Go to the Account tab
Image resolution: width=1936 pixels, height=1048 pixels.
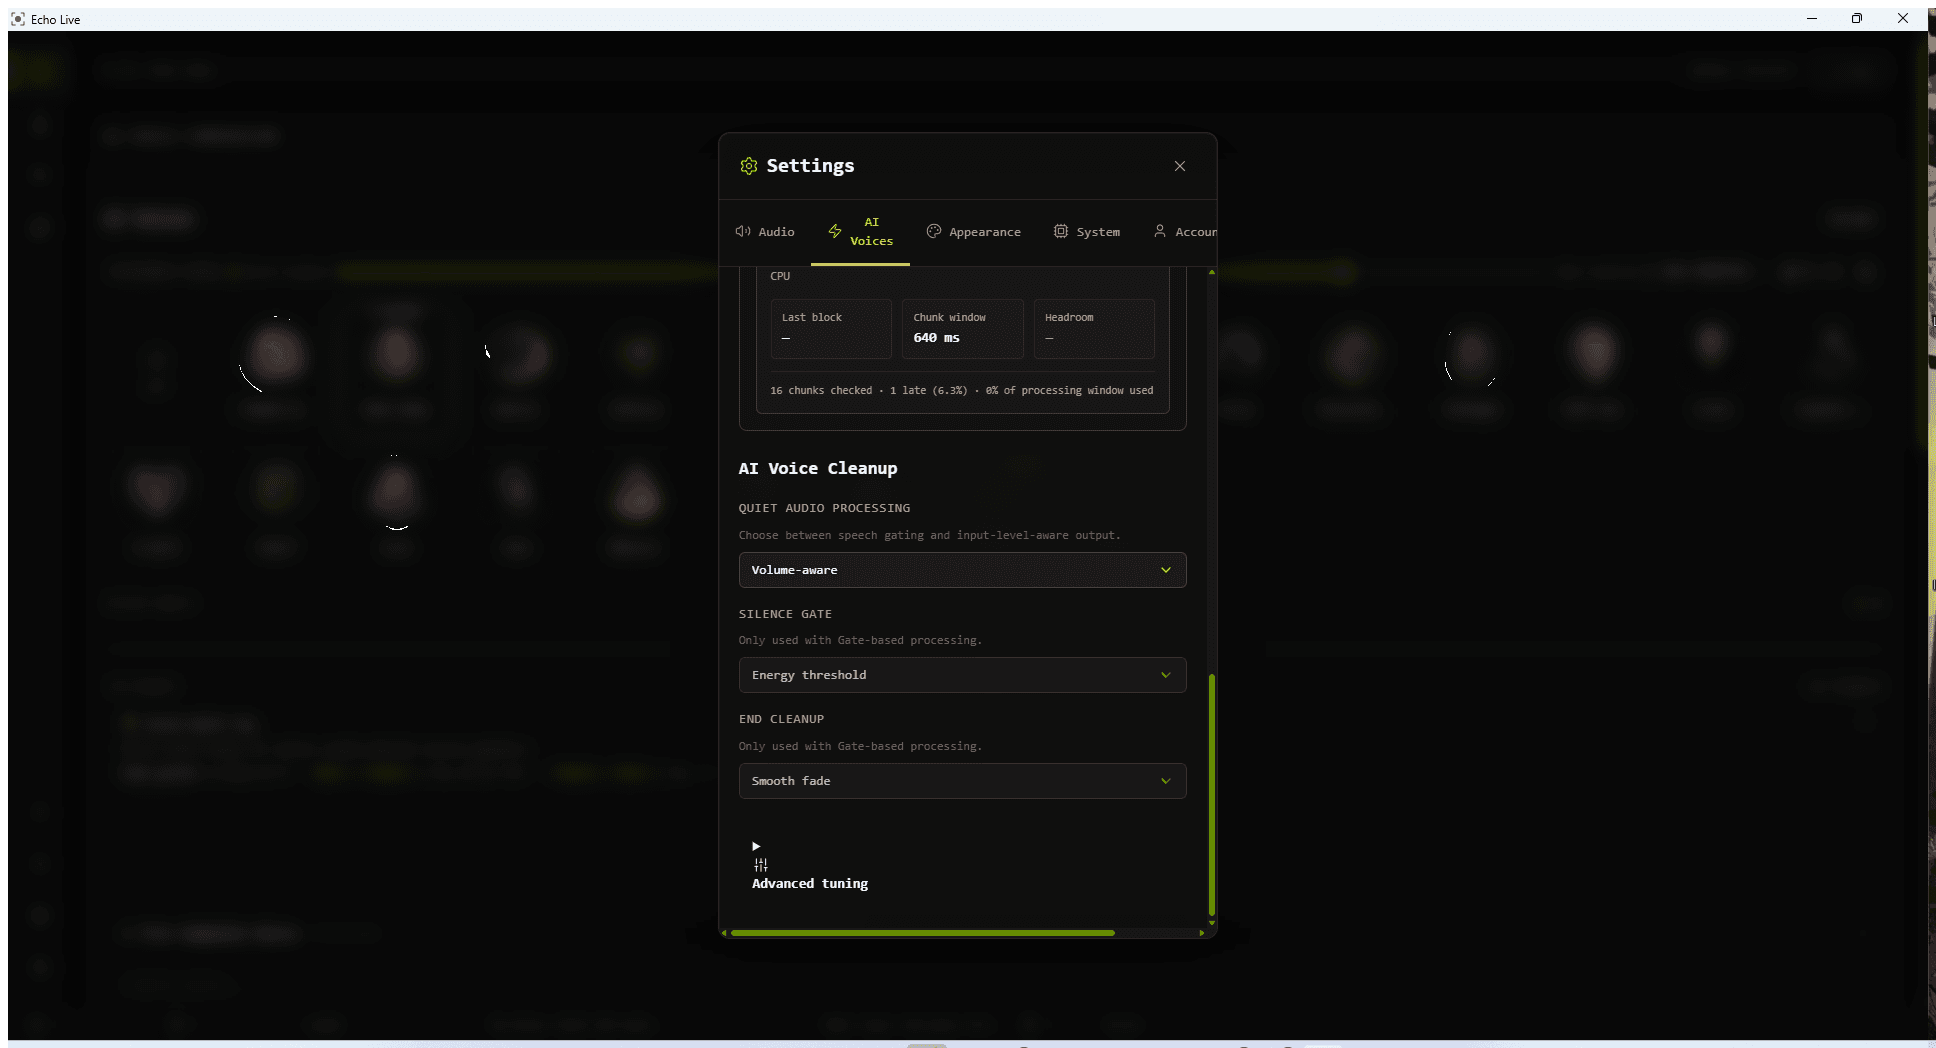(1185, 232)
